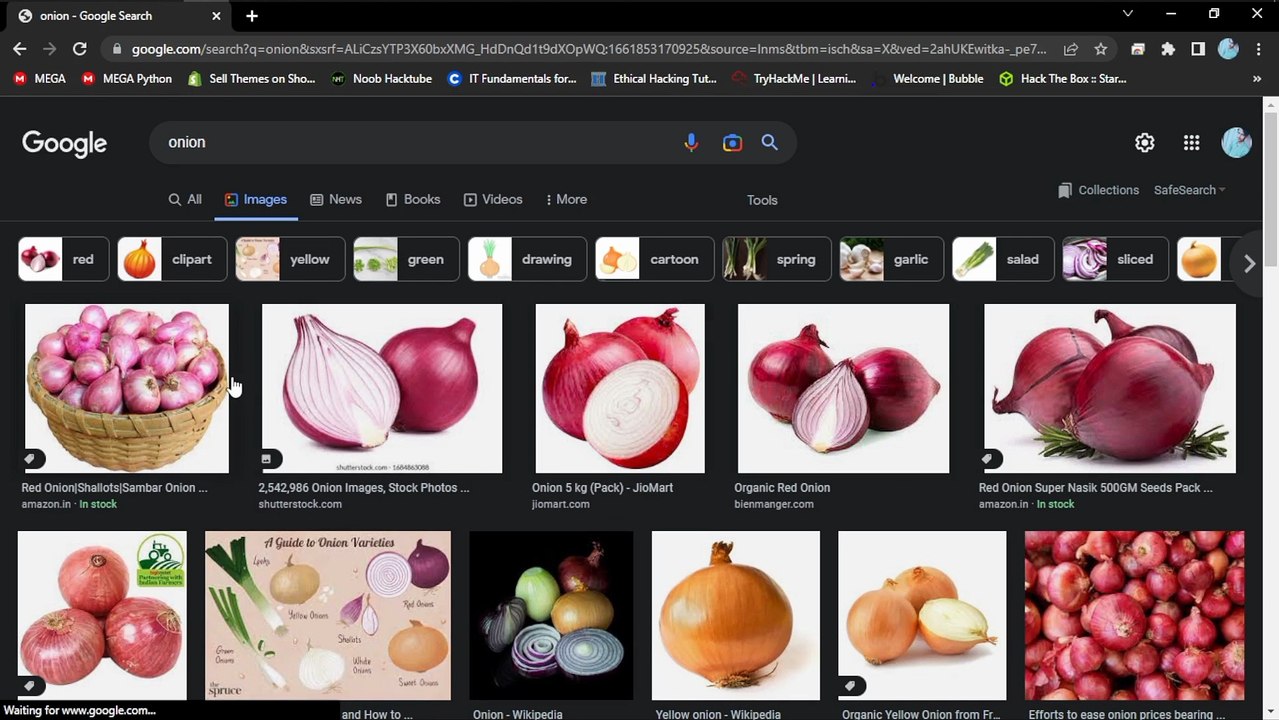The width and height of the screenshot is (1279, 720).
Task: Open new tab with plus button
Action: pos(252,16)
